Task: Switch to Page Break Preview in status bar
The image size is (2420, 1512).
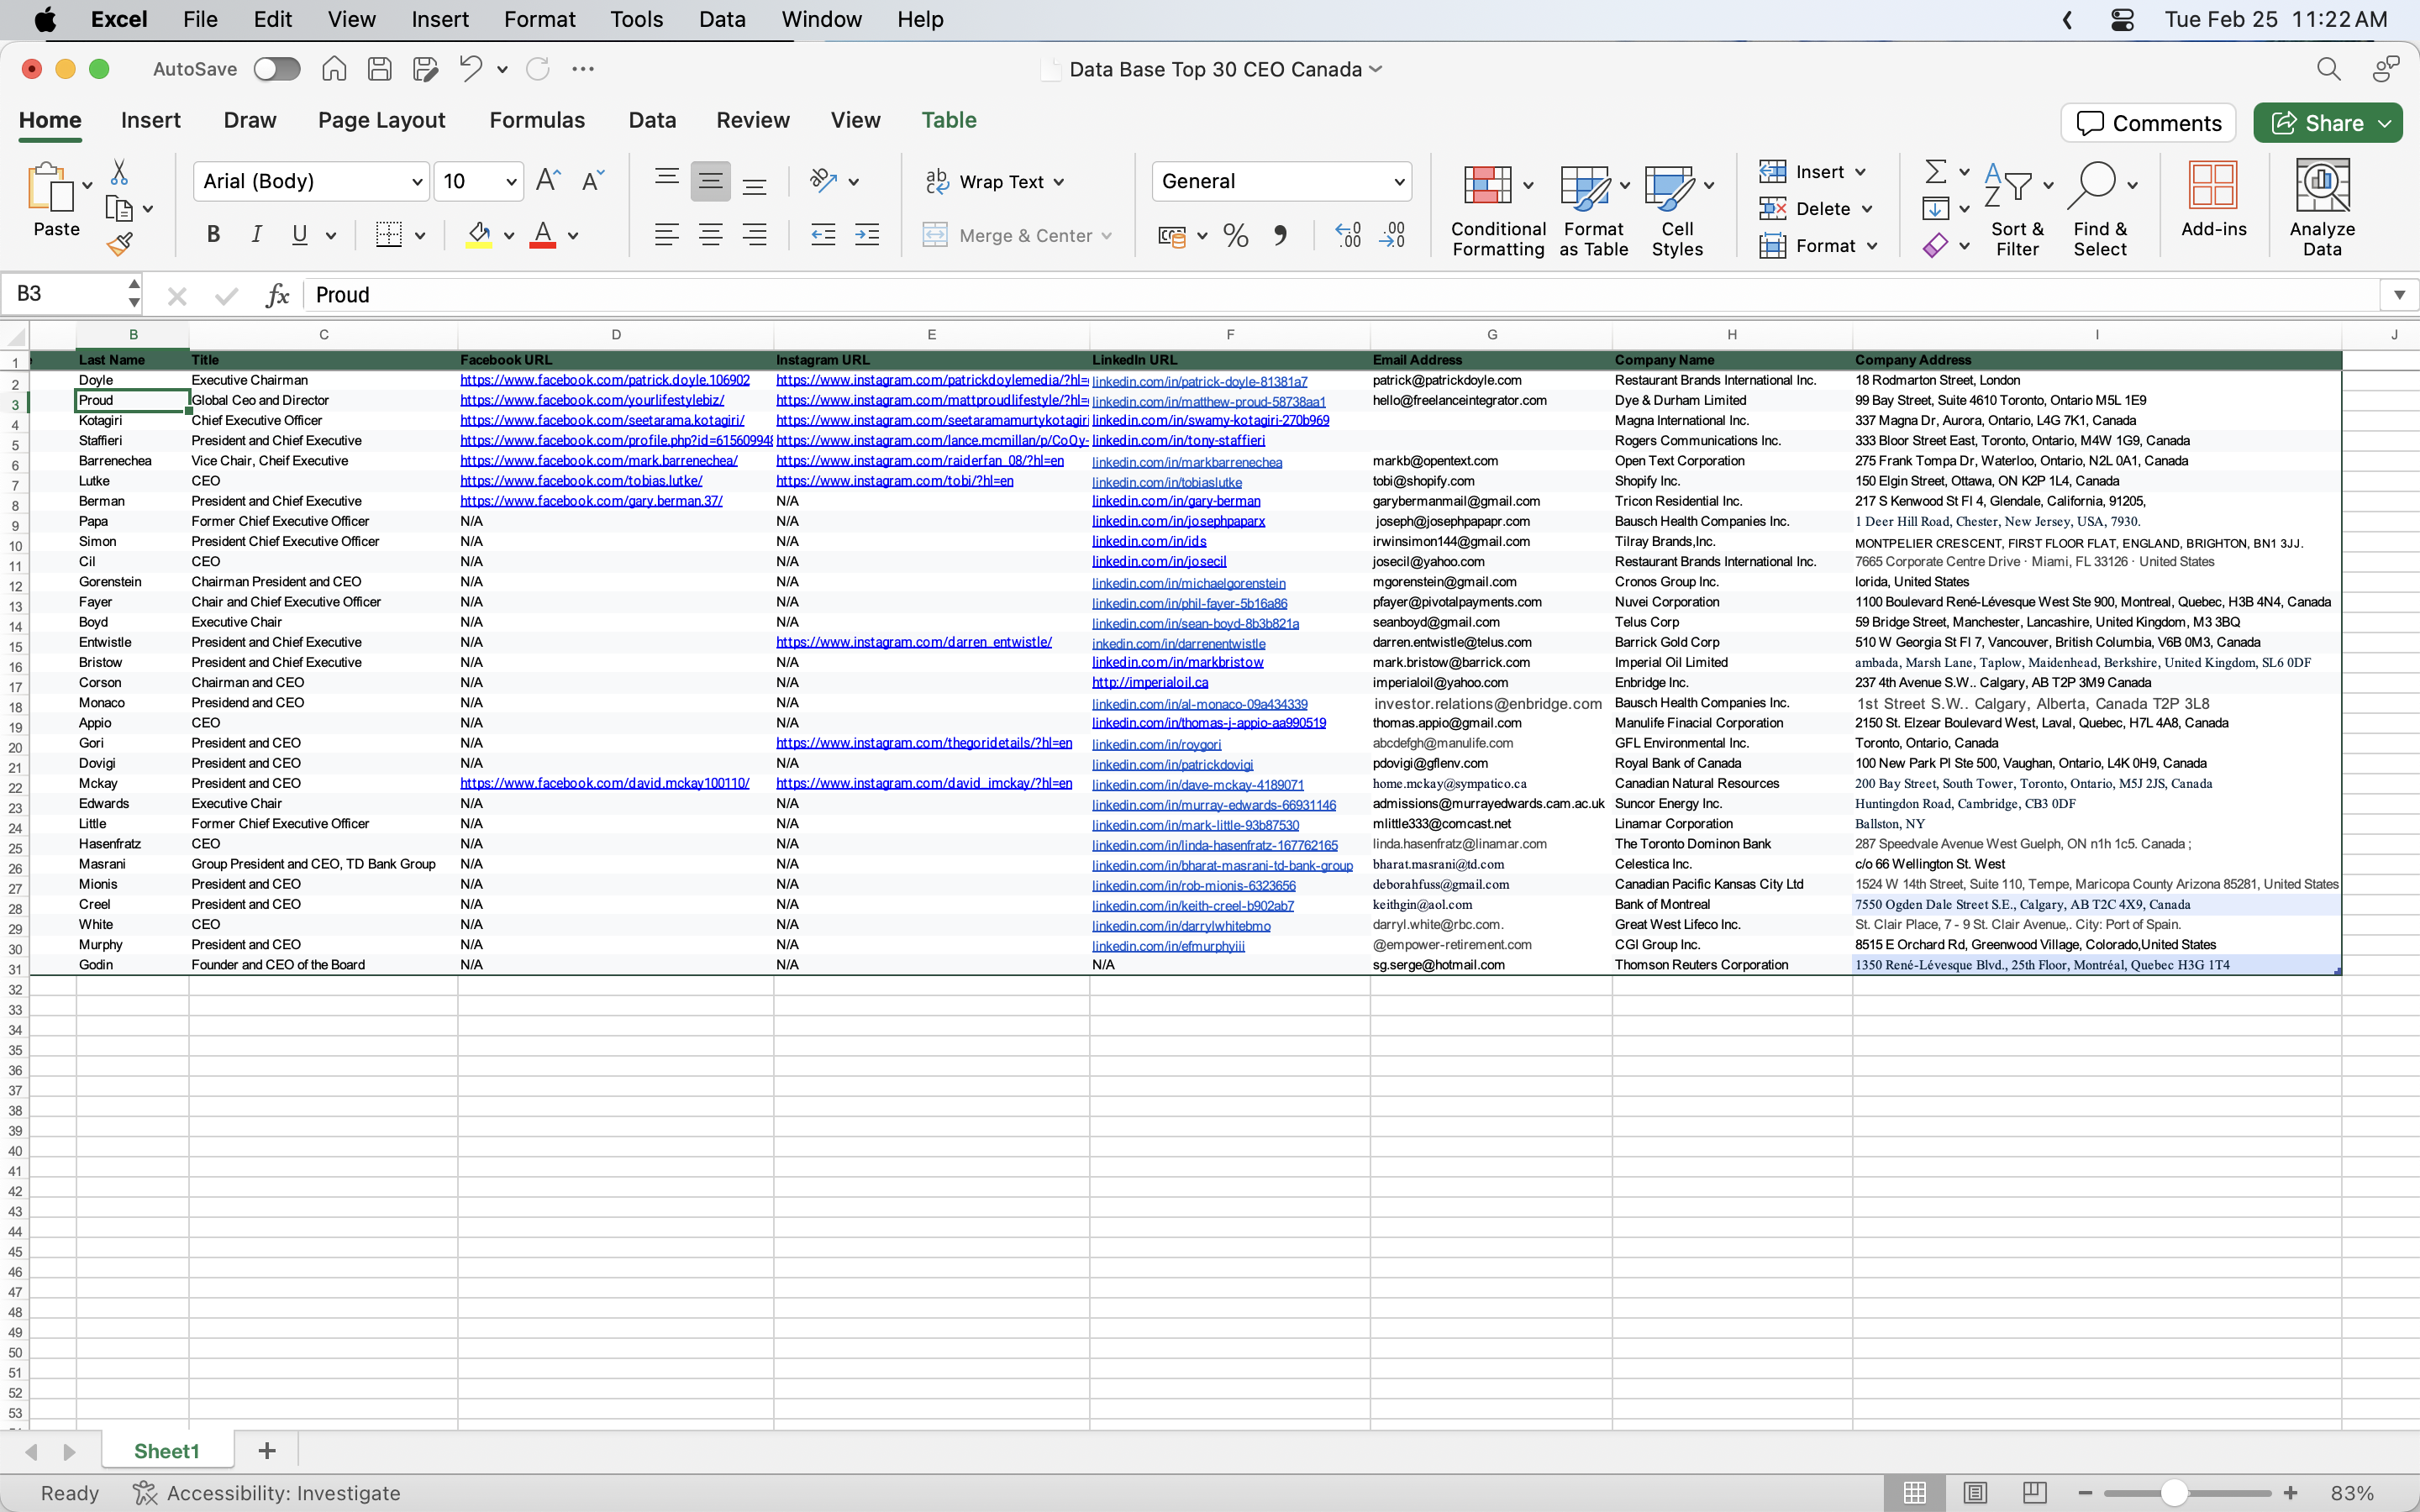Action: click(2034, 1492)
